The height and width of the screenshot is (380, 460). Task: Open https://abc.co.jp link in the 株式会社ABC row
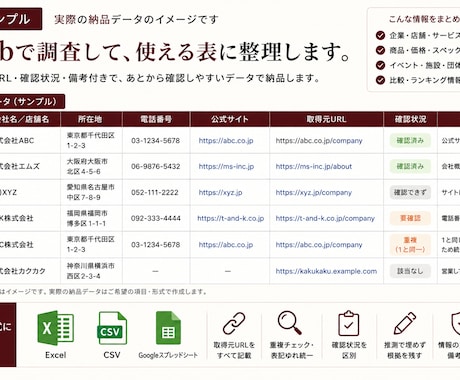tap(226, 141)
